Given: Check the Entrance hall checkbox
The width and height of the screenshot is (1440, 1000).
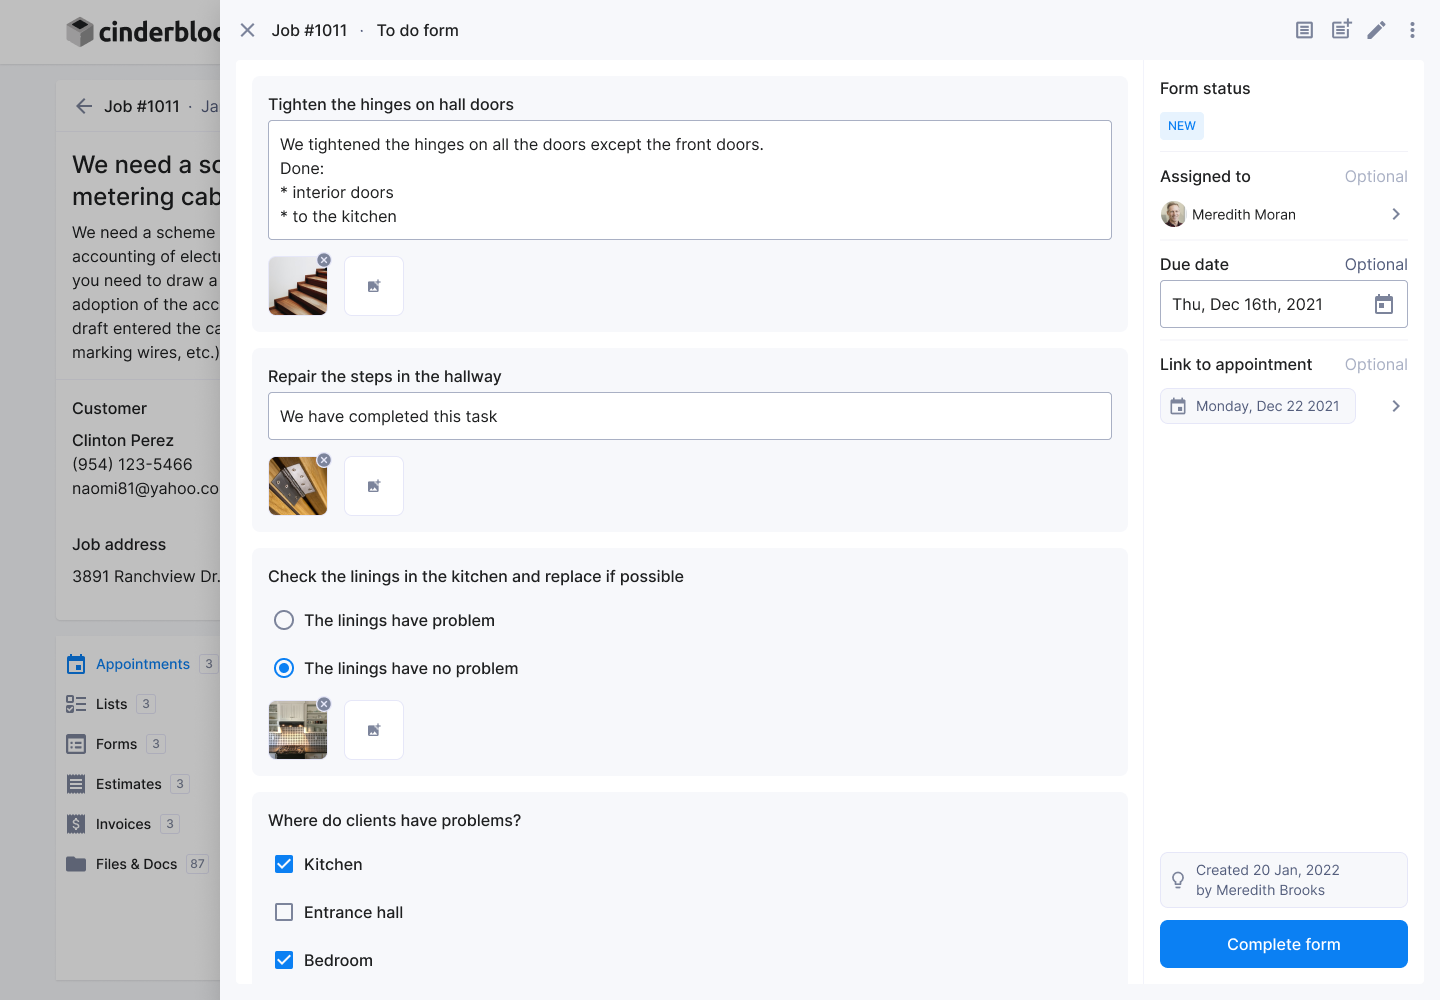Looking at the screenshot, I should 284,912.
